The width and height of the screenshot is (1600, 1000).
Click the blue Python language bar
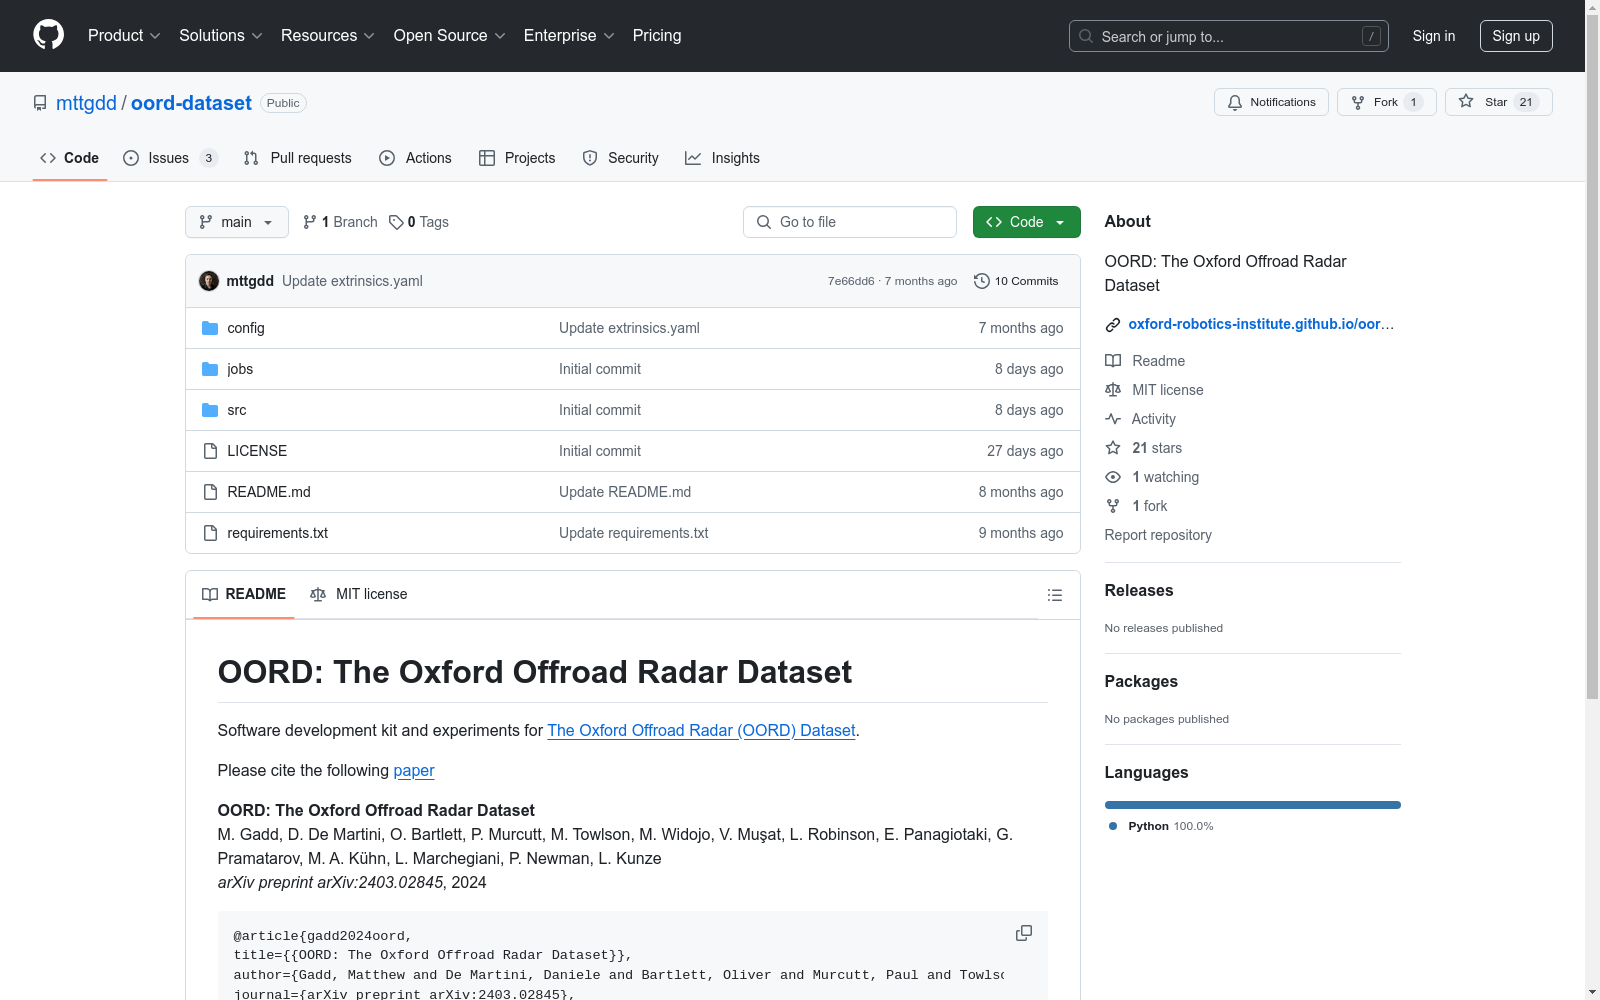click(1253, 805)
